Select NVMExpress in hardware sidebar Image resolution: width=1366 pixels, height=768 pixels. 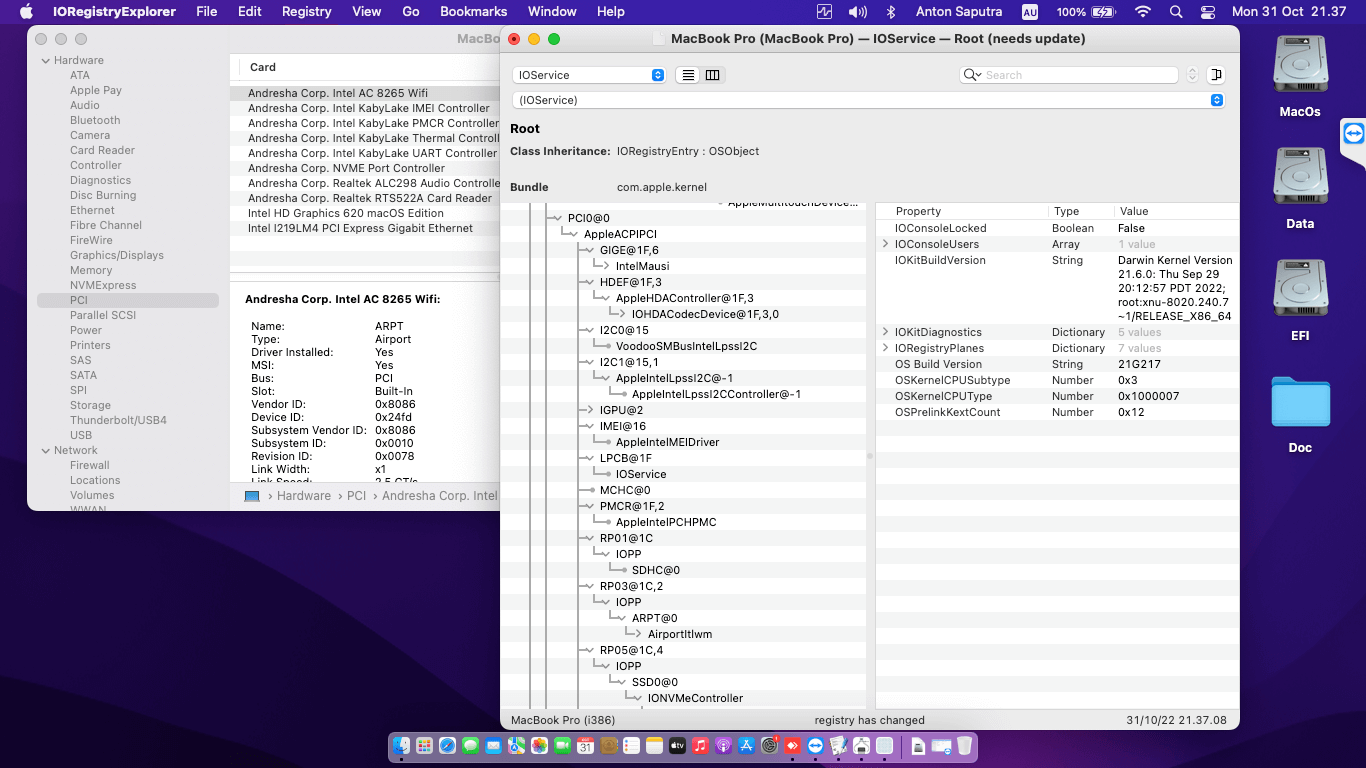click(x=103, y=285)
